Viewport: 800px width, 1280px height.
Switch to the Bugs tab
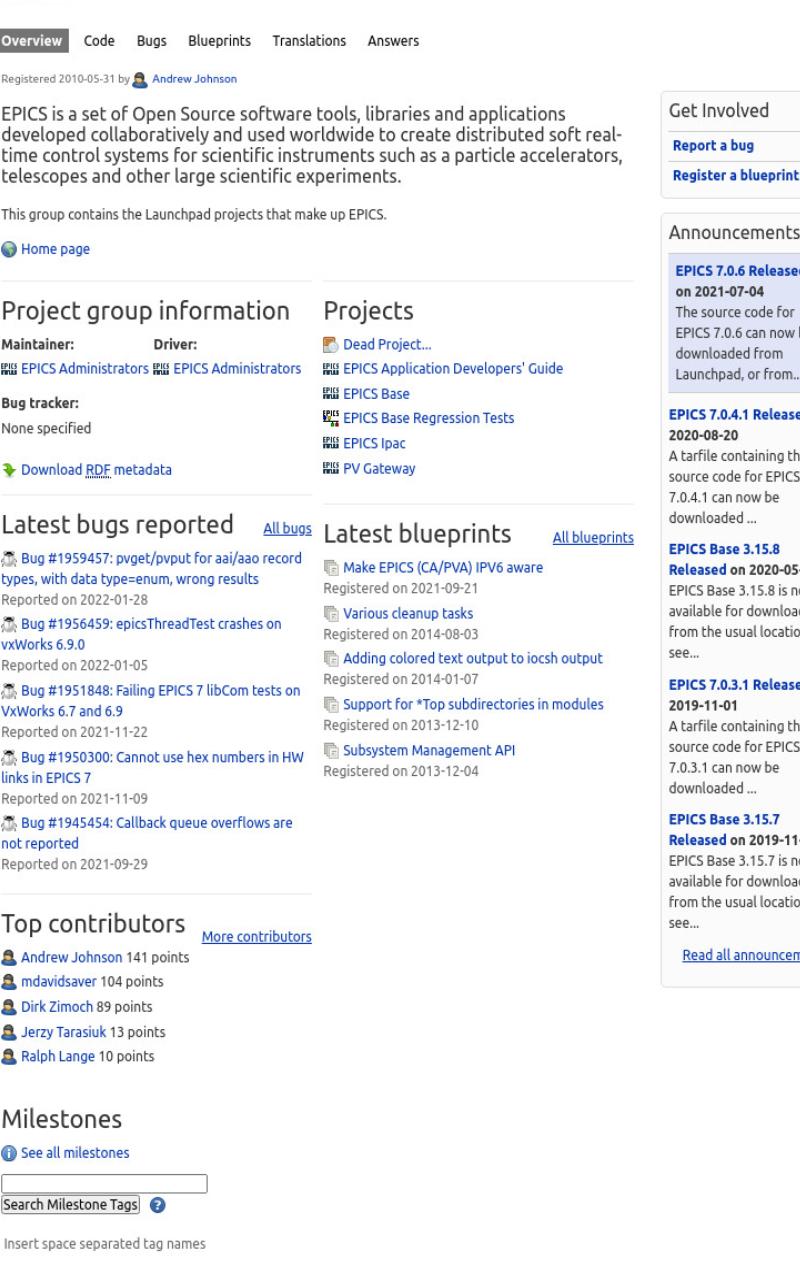152,41
